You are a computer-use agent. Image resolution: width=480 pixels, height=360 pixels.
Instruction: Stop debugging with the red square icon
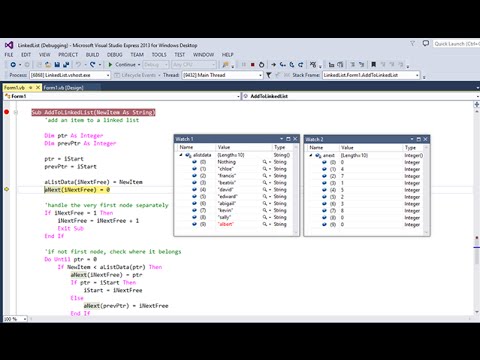point(253,65)
